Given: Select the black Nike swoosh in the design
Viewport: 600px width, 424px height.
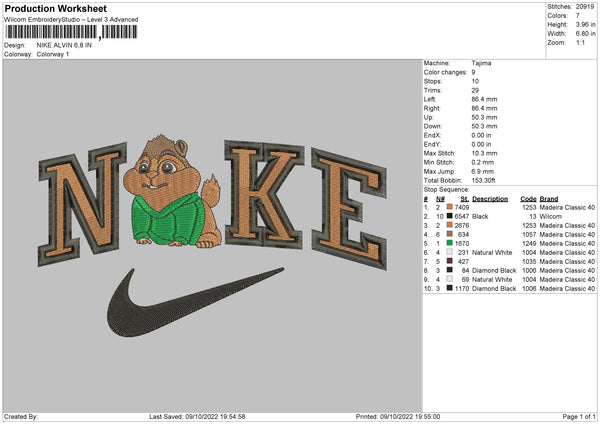Looking at the screenshot, I should [195, 302].
